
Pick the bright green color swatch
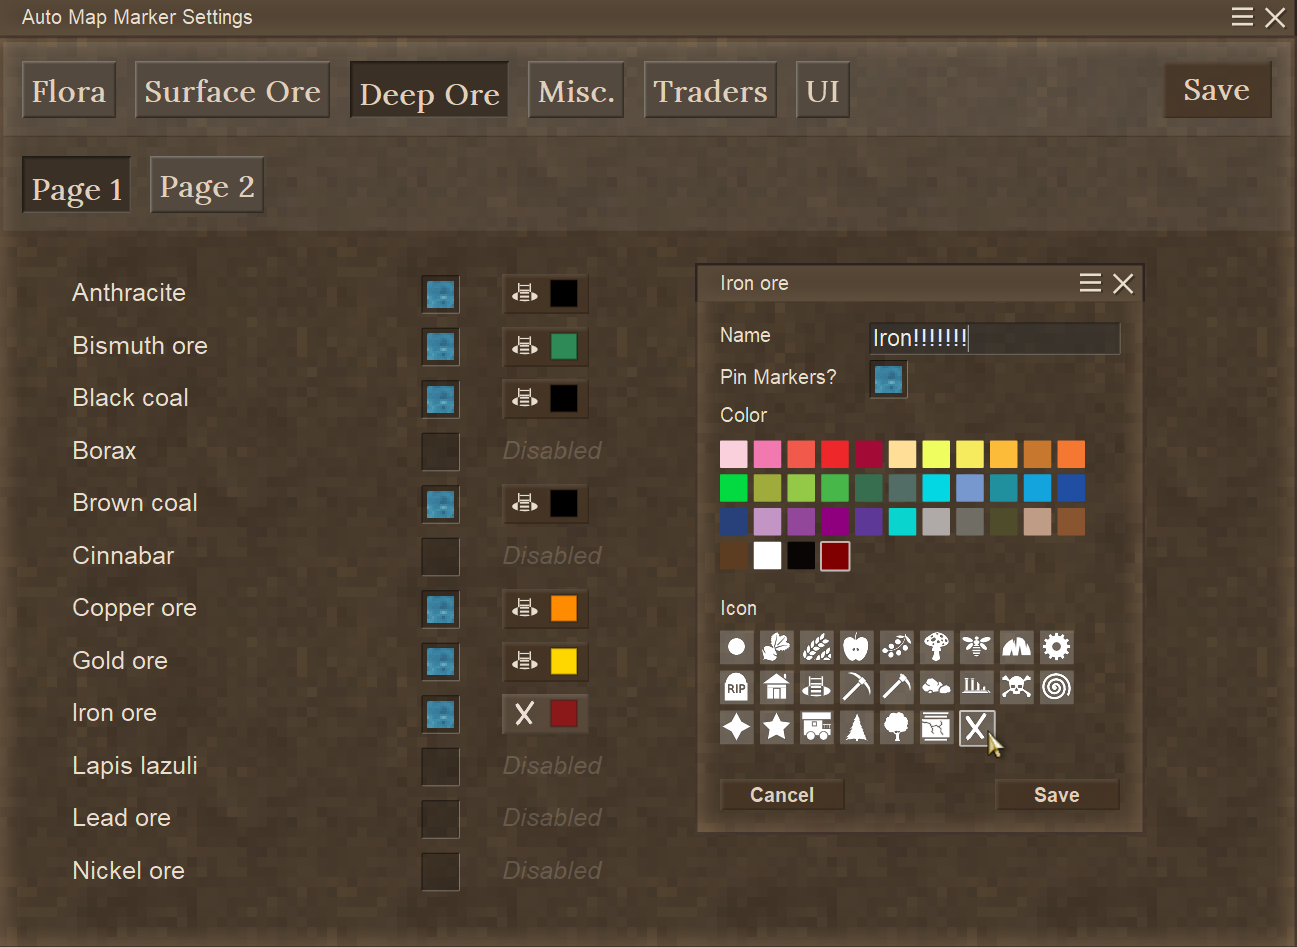[x=734, y=488]
